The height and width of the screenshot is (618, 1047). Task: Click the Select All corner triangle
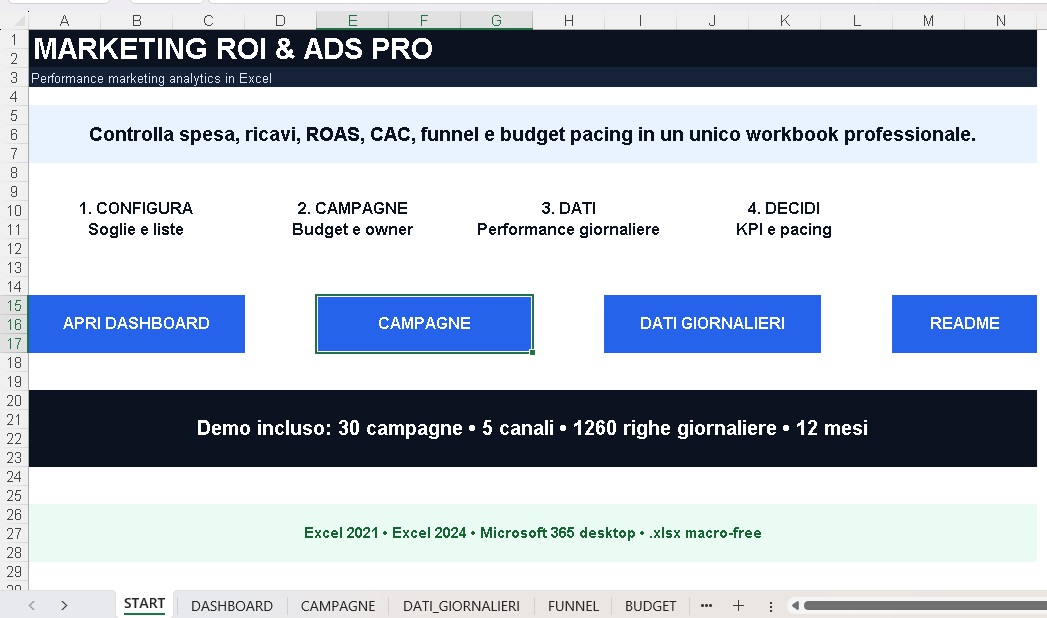point(19,21)
